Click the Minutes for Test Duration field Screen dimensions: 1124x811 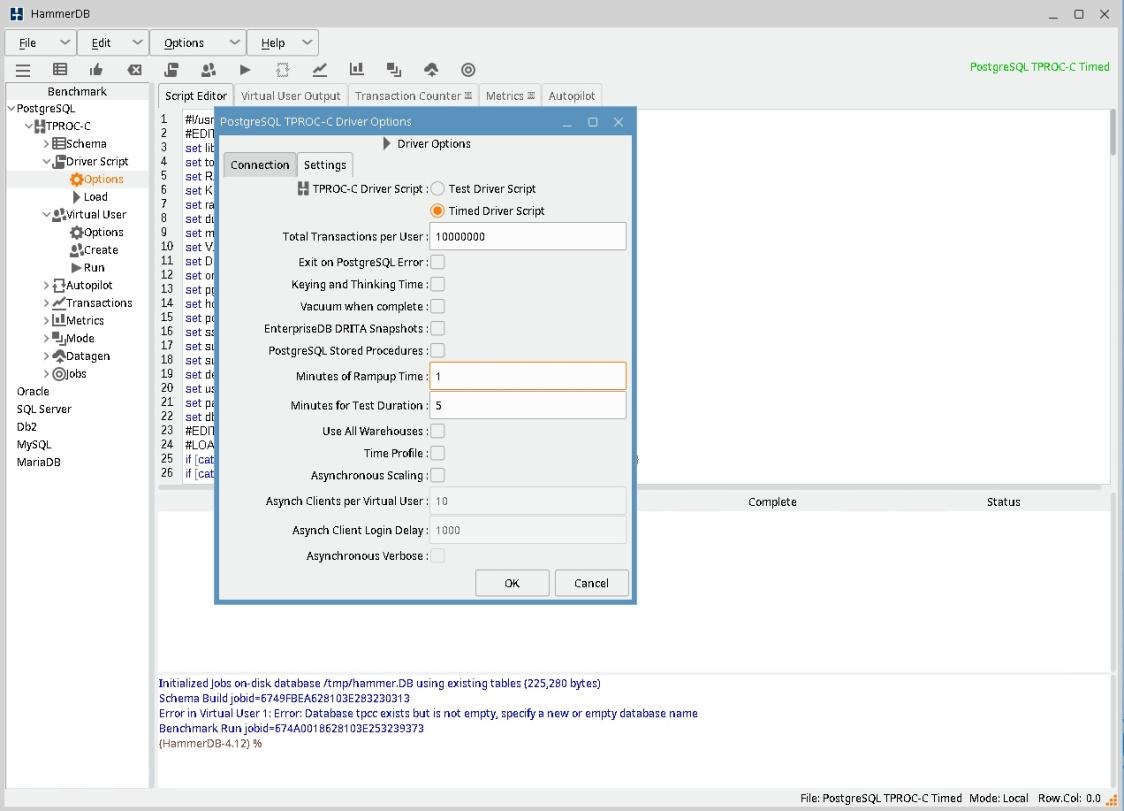(x=527, y=406)
